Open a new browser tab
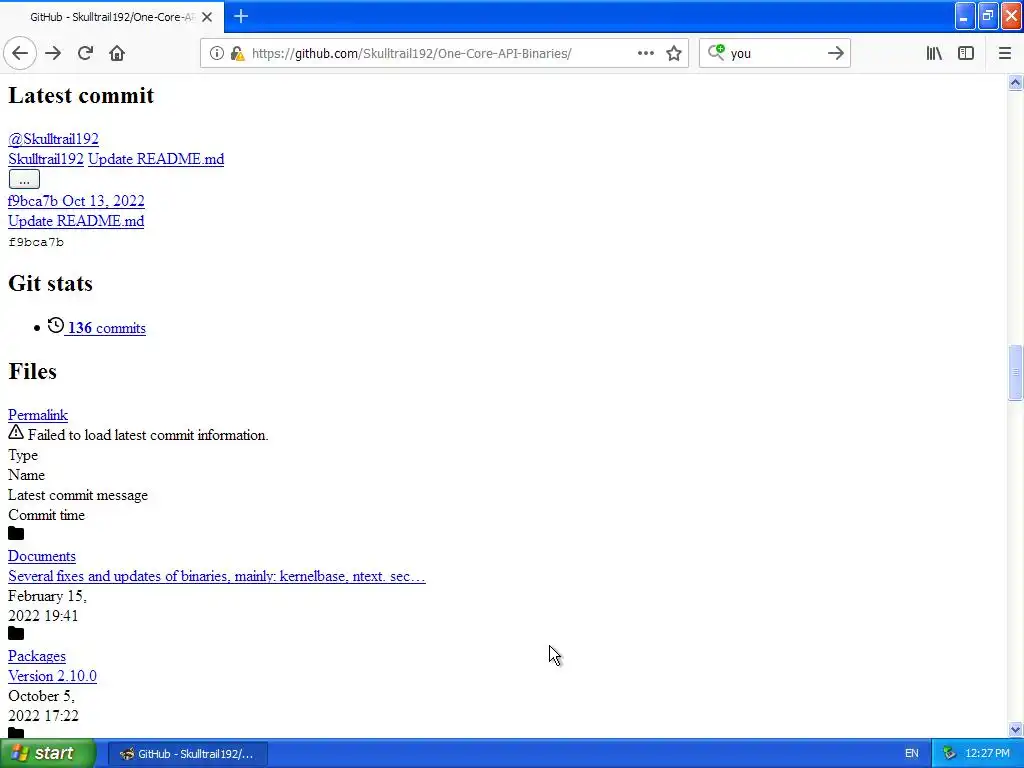The width and height of the screenshot is (1024, 768). coord(241,16)
